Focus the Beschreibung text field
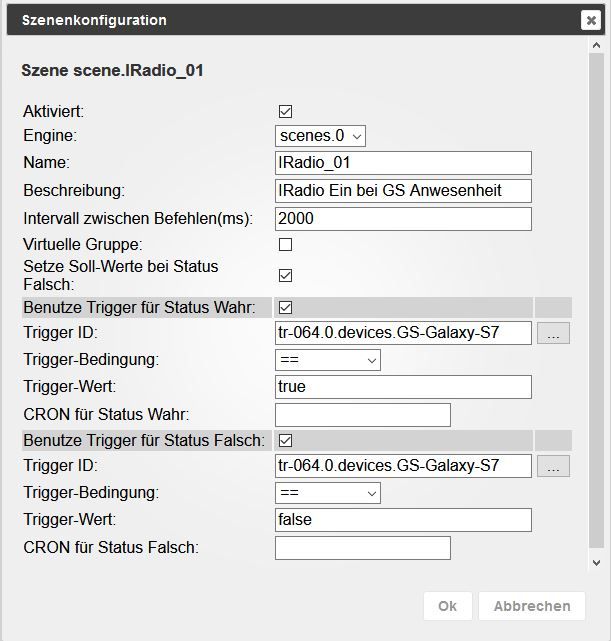Viewport: 611px width, 641px height. 403,190
